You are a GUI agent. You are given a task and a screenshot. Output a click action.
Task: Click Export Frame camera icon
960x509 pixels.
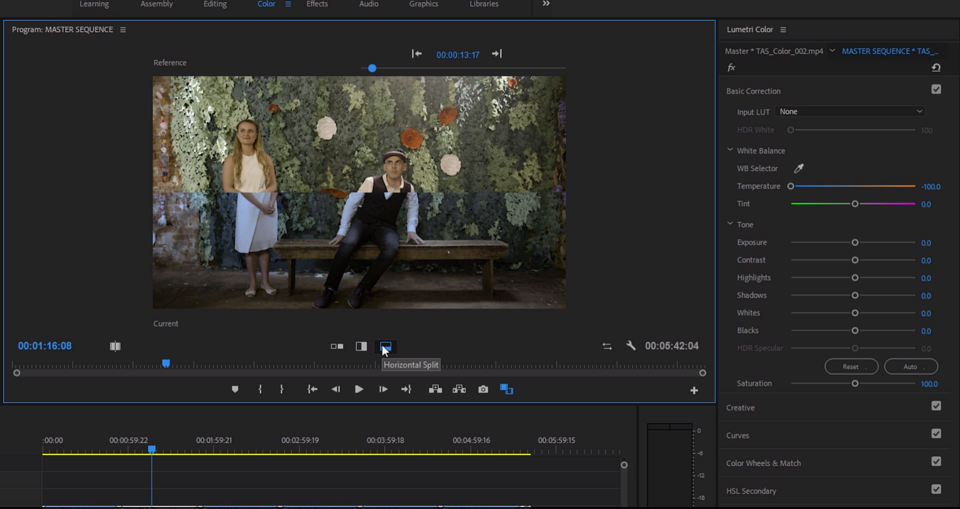[x=483, y=389]
